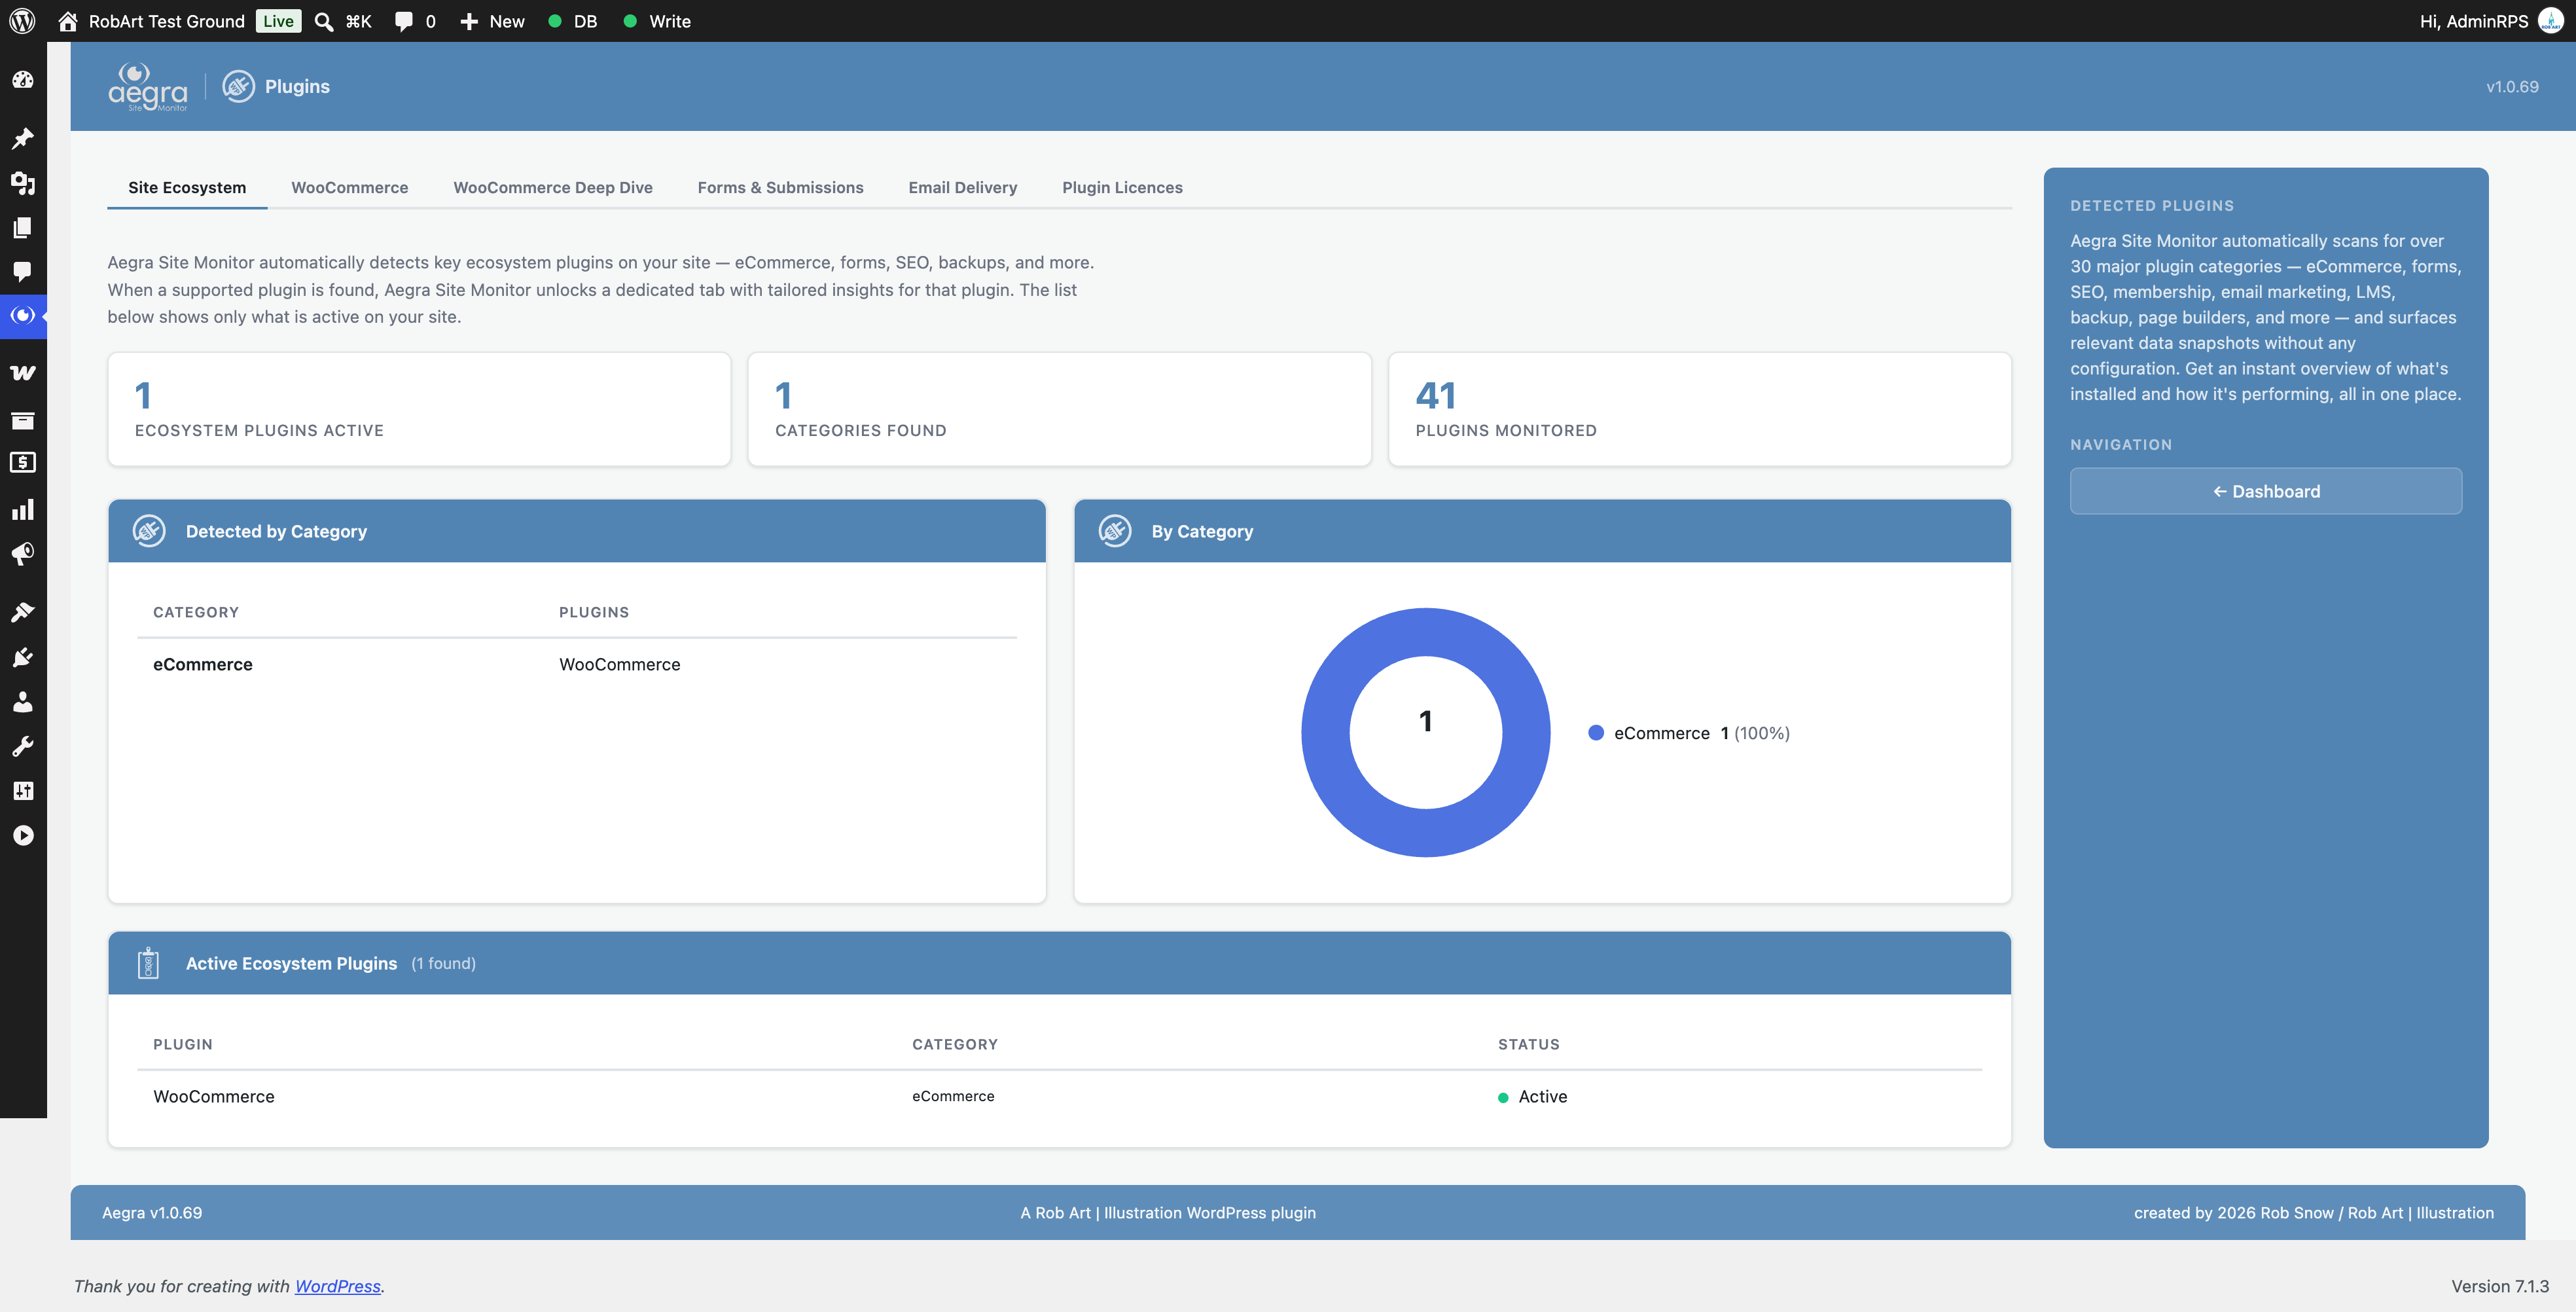Click the Collapse menu play-circle icon

click(23, 835)
